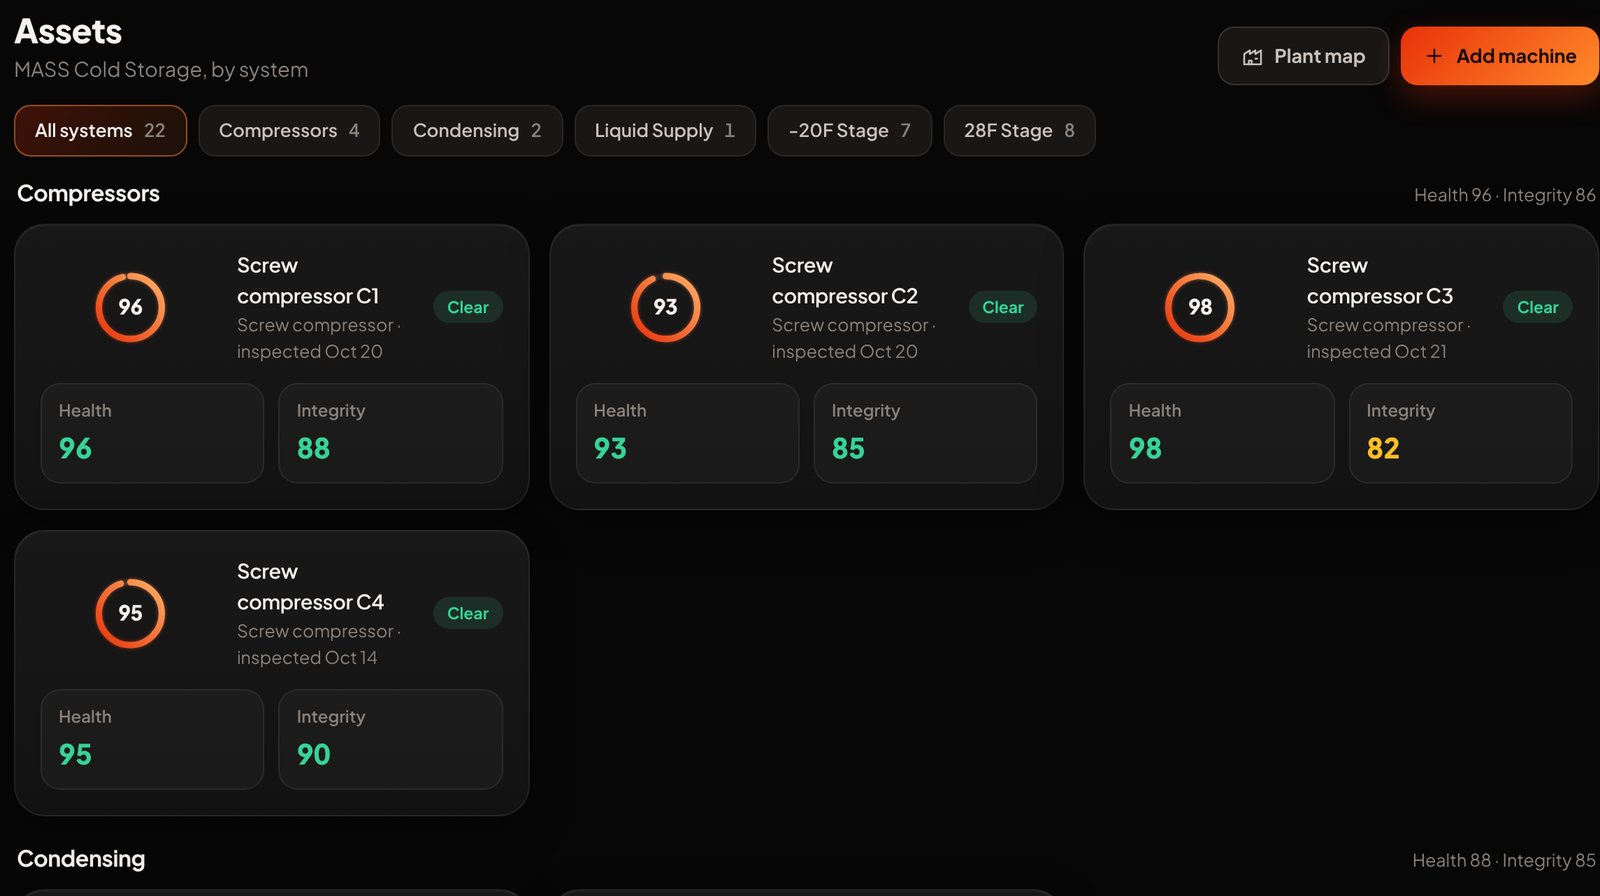The width and height of the screenshot is (1600, 896).
Task: Select the Health 96 tile for C1
Action: tap(152, 433)
